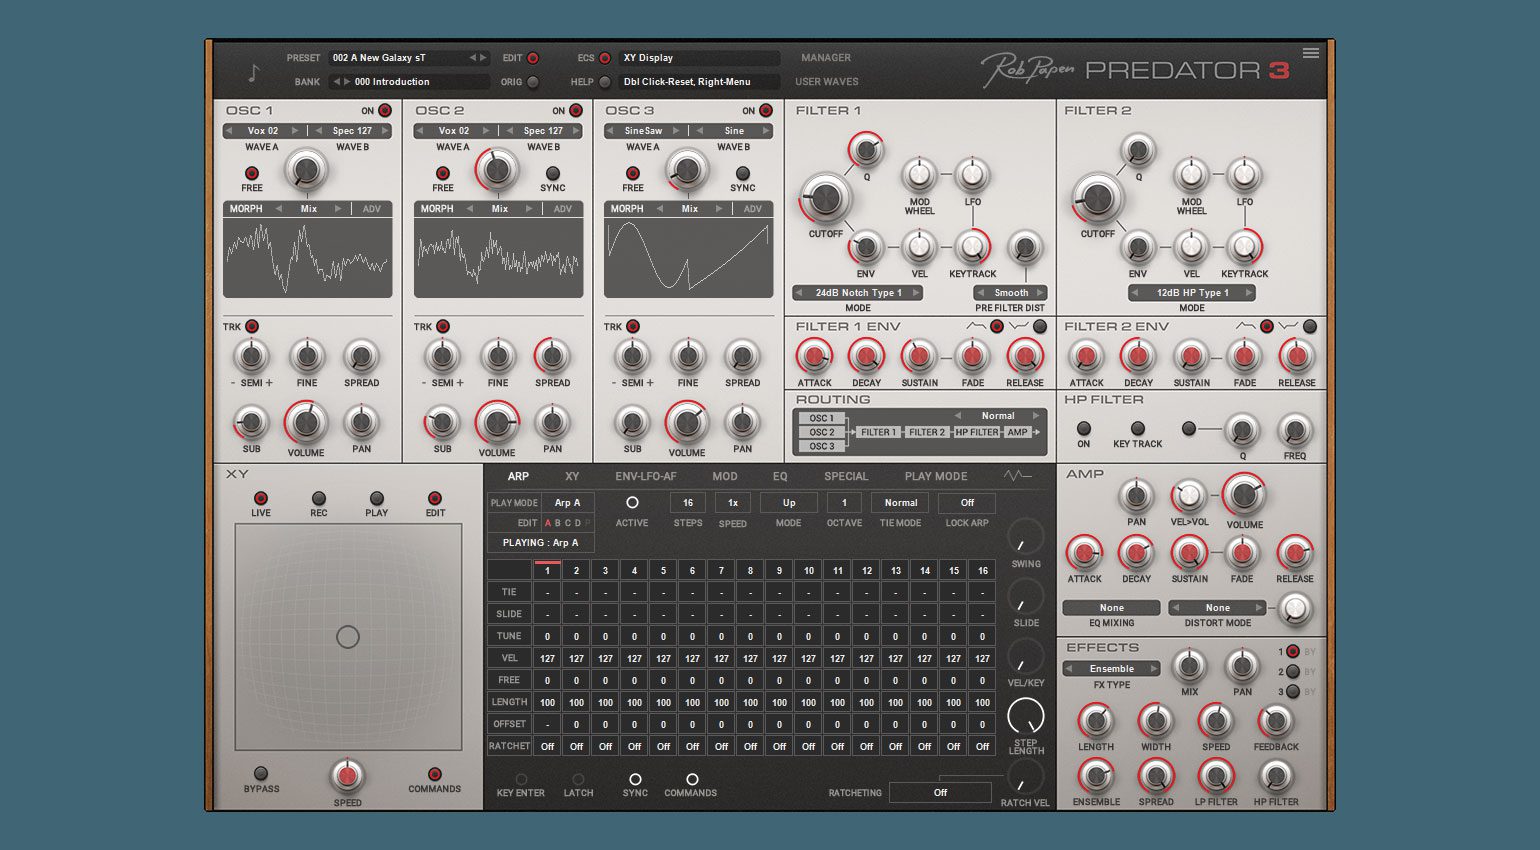Screen dimensions: 1540x850
Task: Toggle OSC 1 Free button
Action: coord(252,173)
